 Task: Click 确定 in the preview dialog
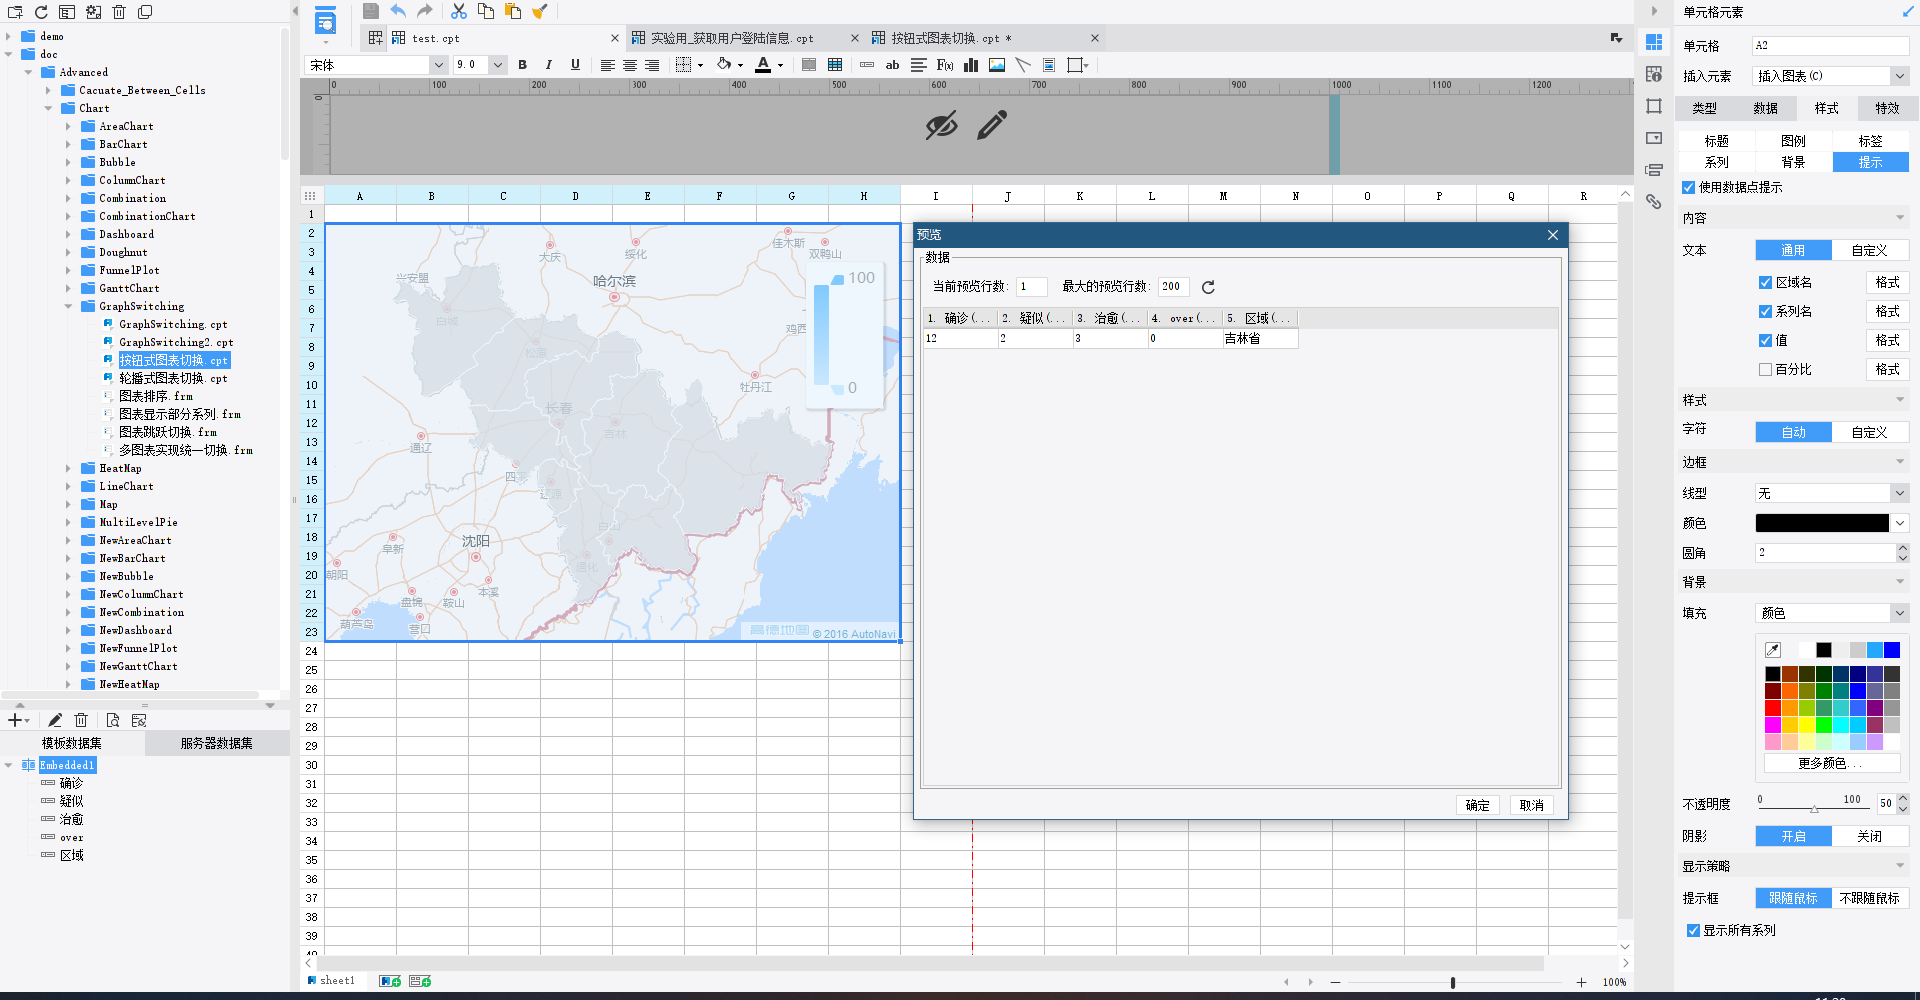1478,805
